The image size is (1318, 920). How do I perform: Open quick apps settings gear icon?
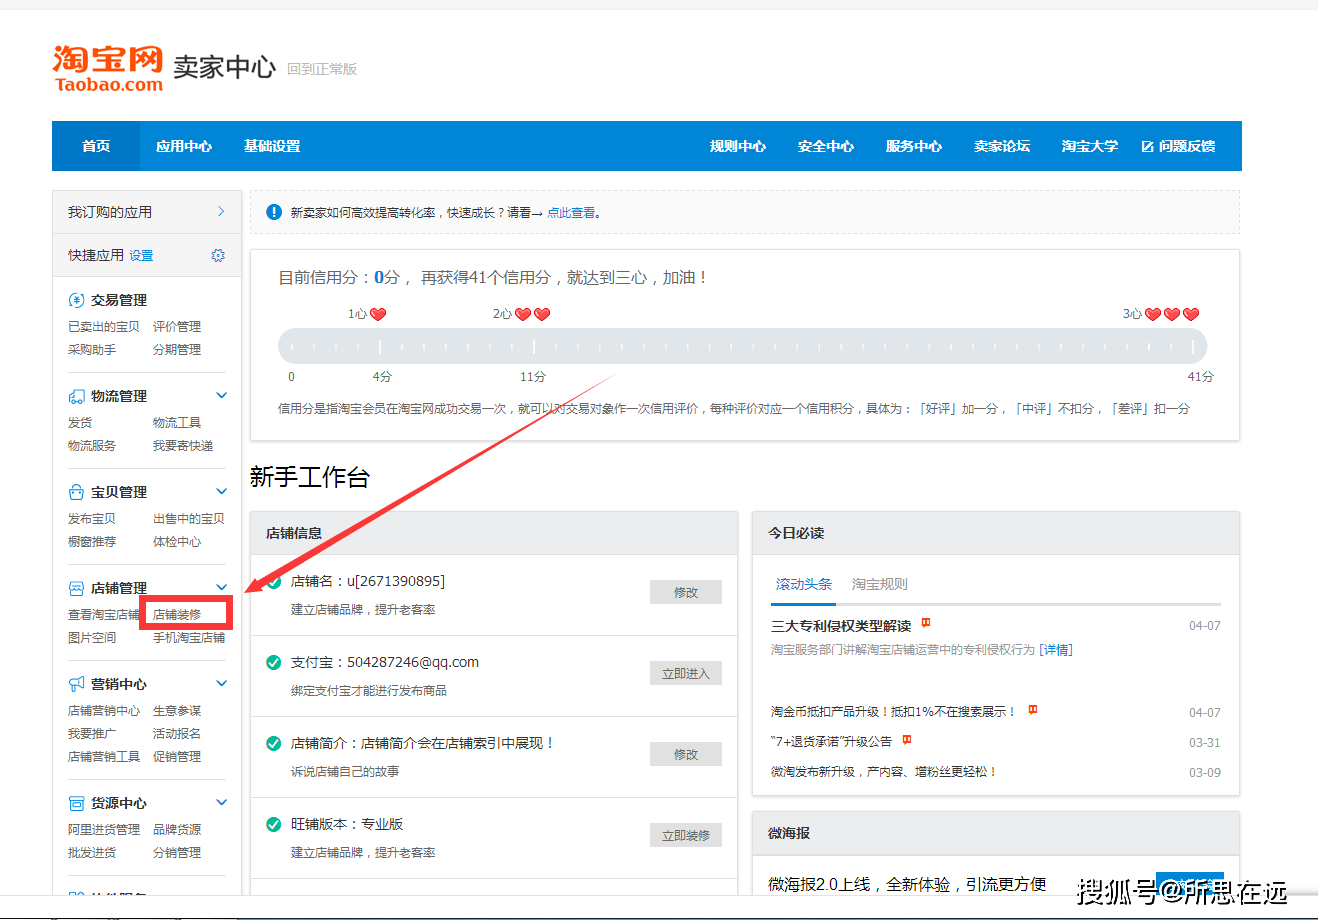pyautogui.click(x=218, y=256)
